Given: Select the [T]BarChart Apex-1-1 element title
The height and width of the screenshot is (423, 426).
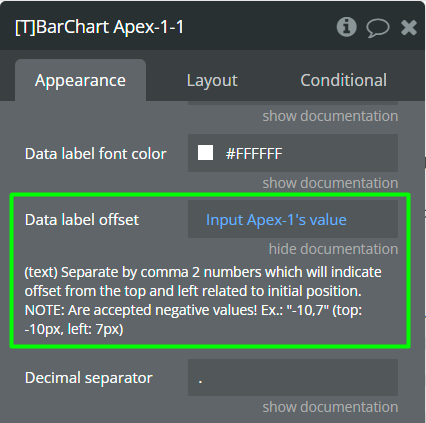Looking at the screenshot, I should coord(99,27).
